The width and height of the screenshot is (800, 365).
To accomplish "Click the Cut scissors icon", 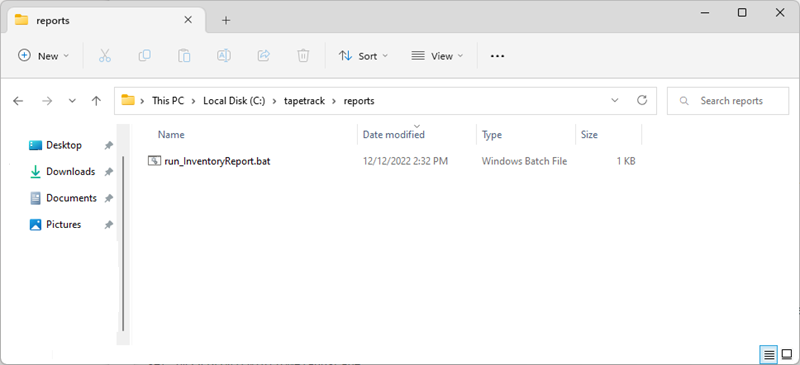I will tap(105, 56).
